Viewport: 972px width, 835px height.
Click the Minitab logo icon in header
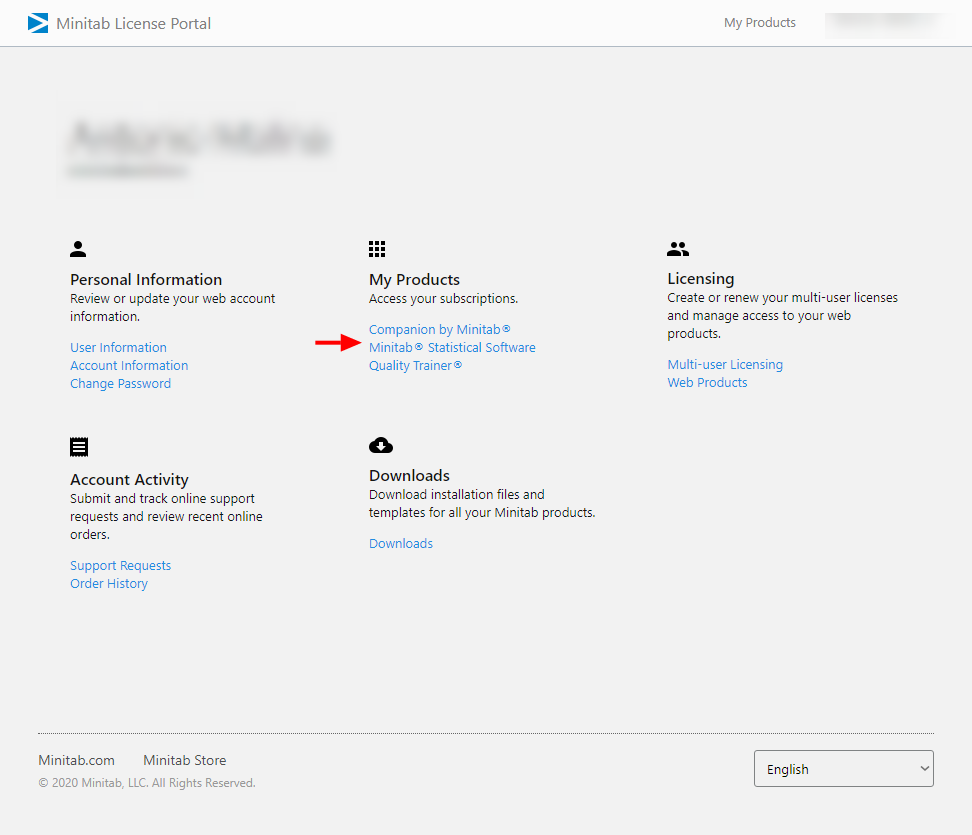pyautogui.click(x=38, y=23)
